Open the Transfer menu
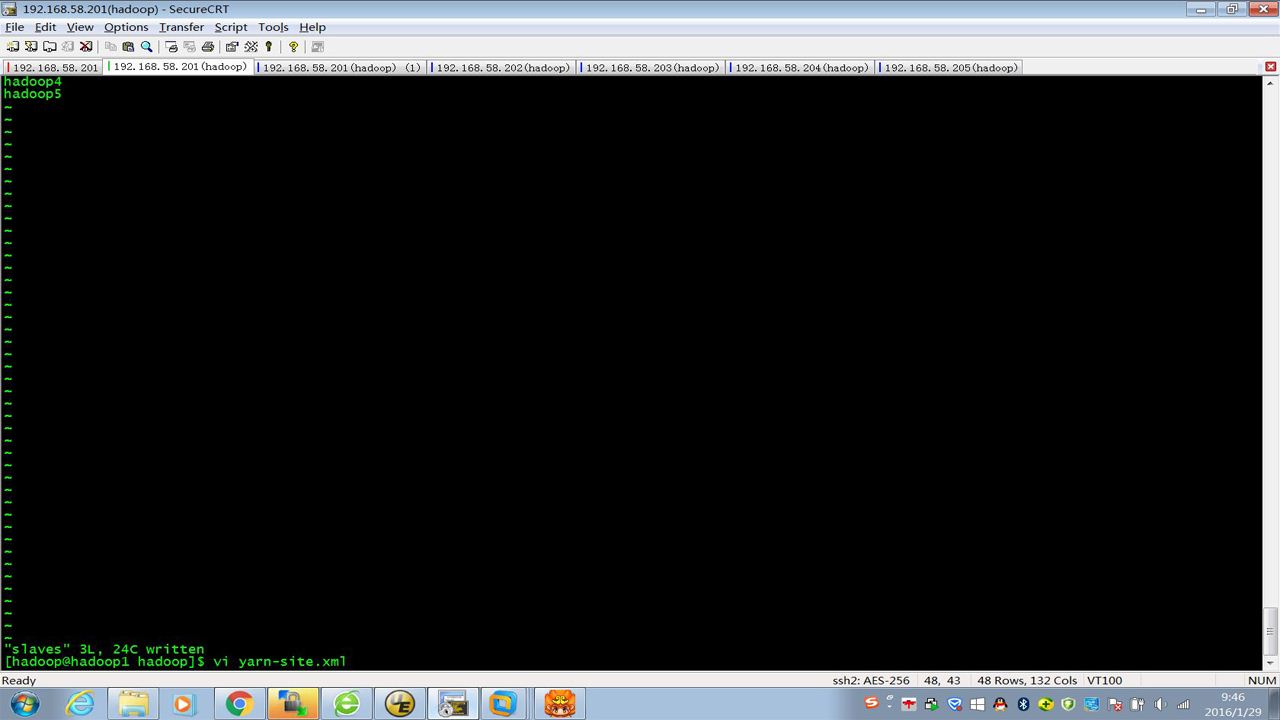 [181, 27]
